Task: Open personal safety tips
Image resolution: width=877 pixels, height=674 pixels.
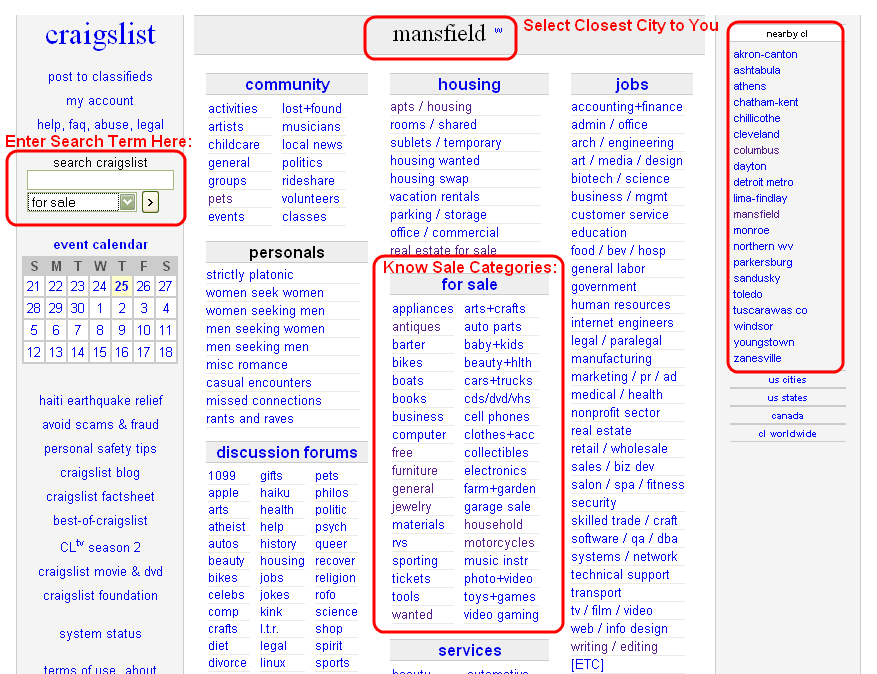Action: point(100,449)
